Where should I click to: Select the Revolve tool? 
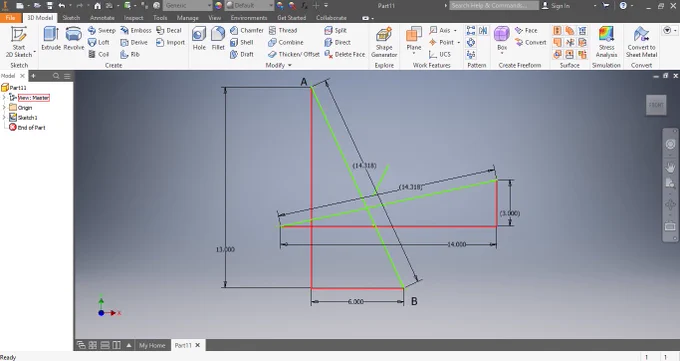point(74,38)
